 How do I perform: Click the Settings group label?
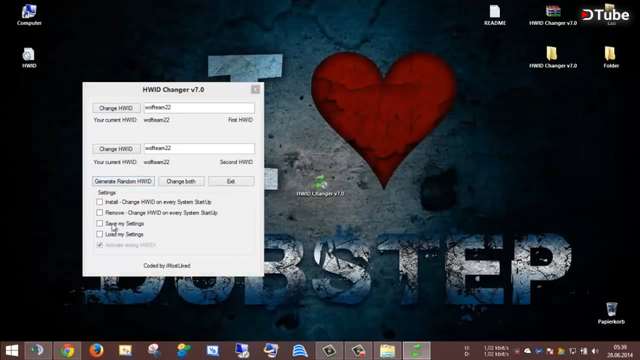(107, 193)
